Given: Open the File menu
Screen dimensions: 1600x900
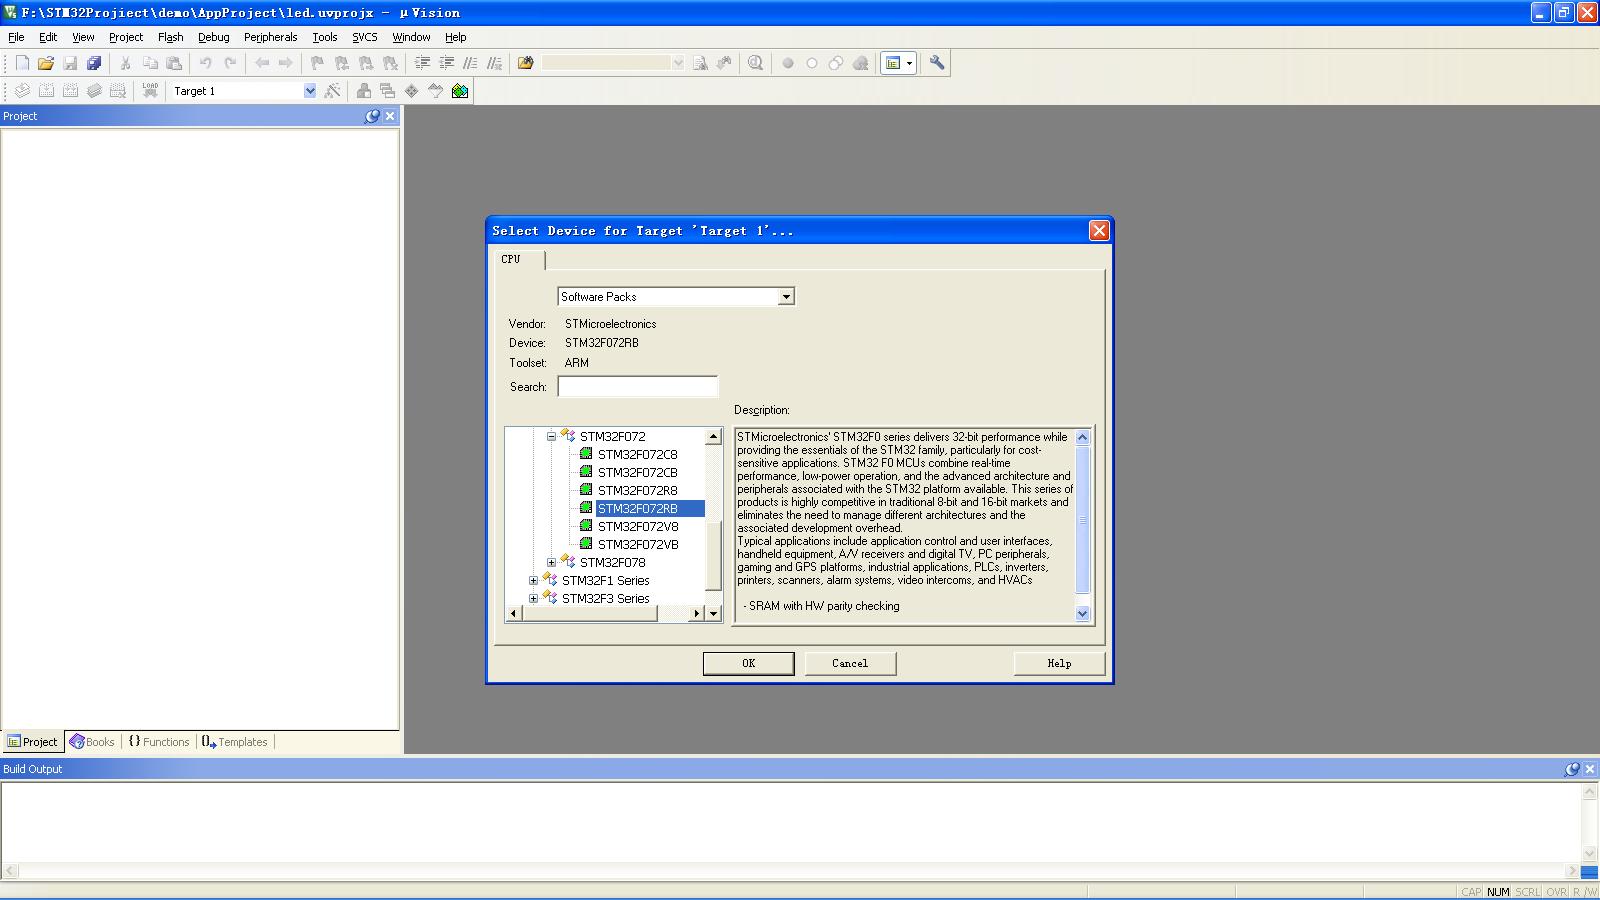Looking at the screenshot, I should click(16, 37).
